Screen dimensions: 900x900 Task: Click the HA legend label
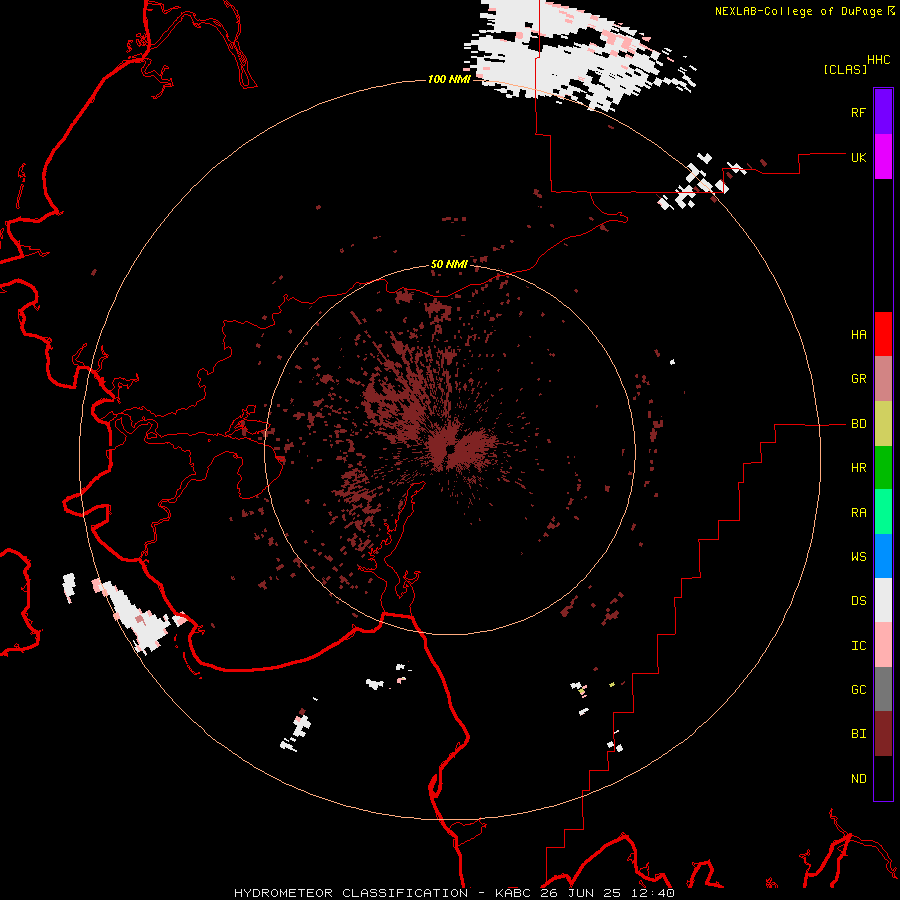point(858,335)
